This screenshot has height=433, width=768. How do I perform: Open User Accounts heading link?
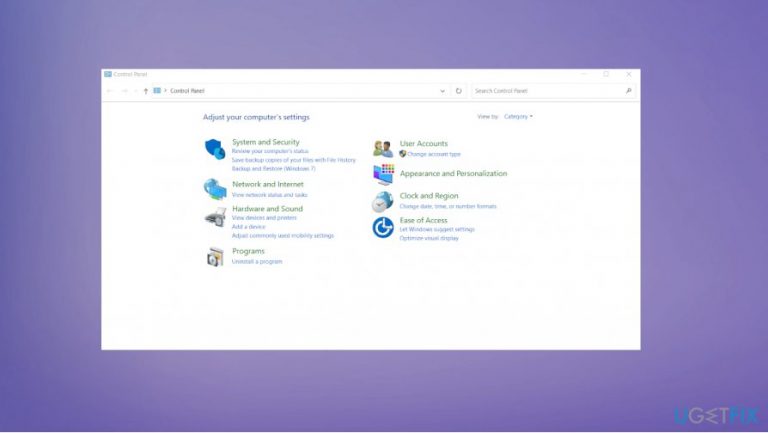tap(424, 144)
